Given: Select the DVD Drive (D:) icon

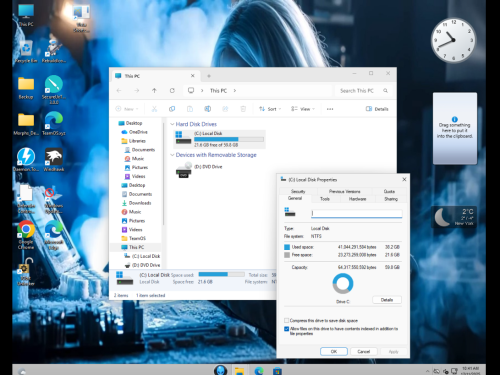Looking at the screenshot, I should [184, 170].
